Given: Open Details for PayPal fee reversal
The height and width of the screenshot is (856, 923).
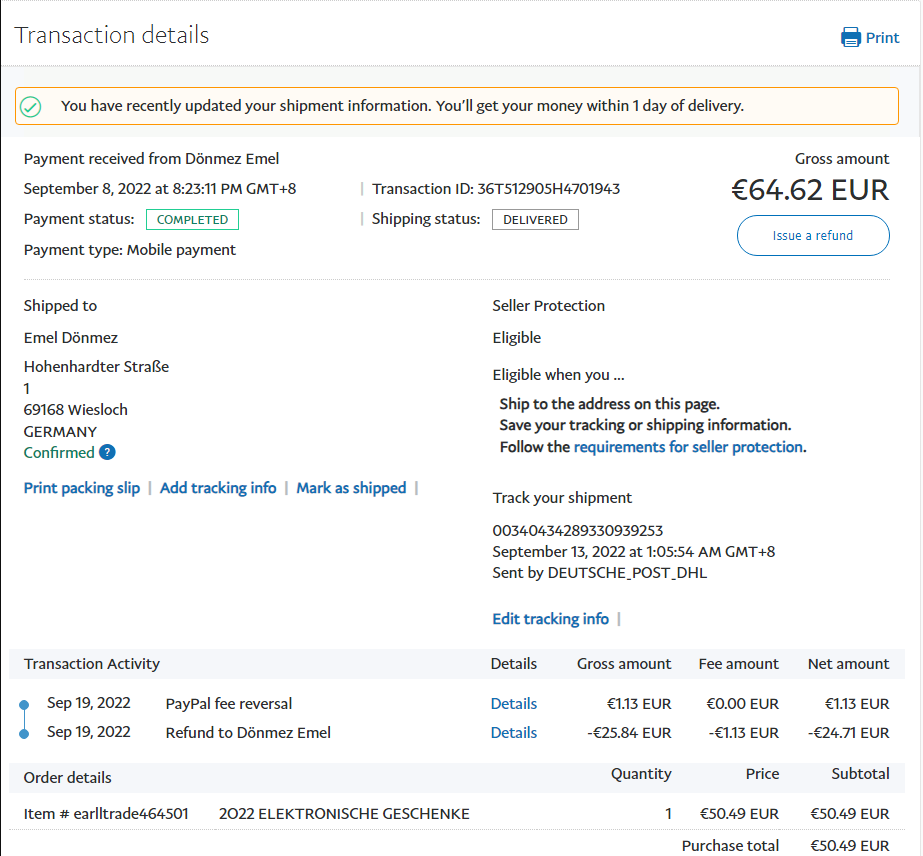Looking at the screenshot, I should (x=514, y=704).
